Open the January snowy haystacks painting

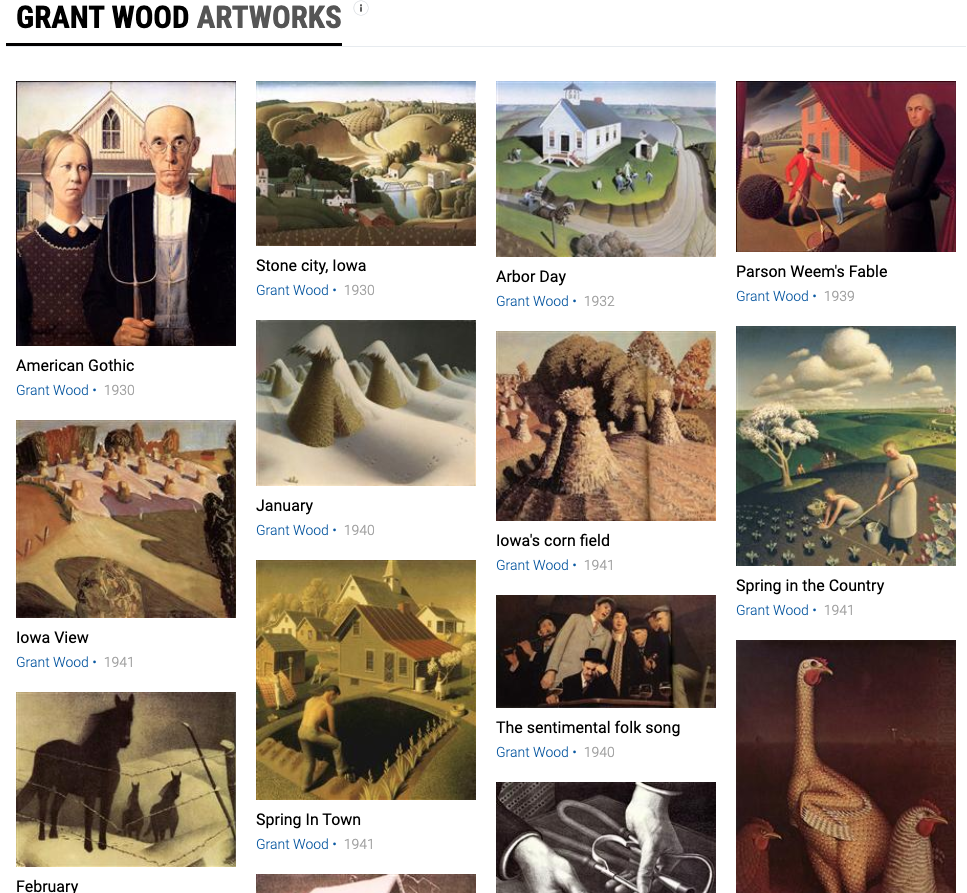(366, 403)
